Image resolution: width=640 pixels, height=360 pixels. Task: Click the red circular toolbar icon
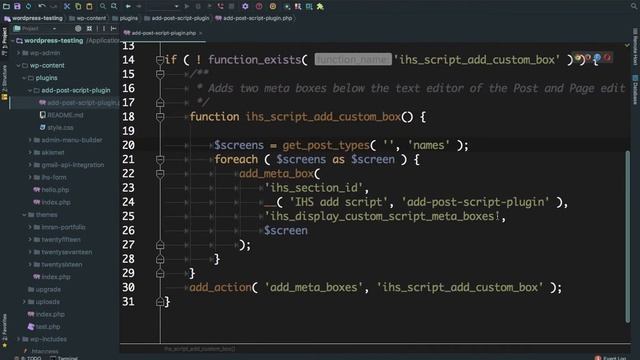coord(259,6)
